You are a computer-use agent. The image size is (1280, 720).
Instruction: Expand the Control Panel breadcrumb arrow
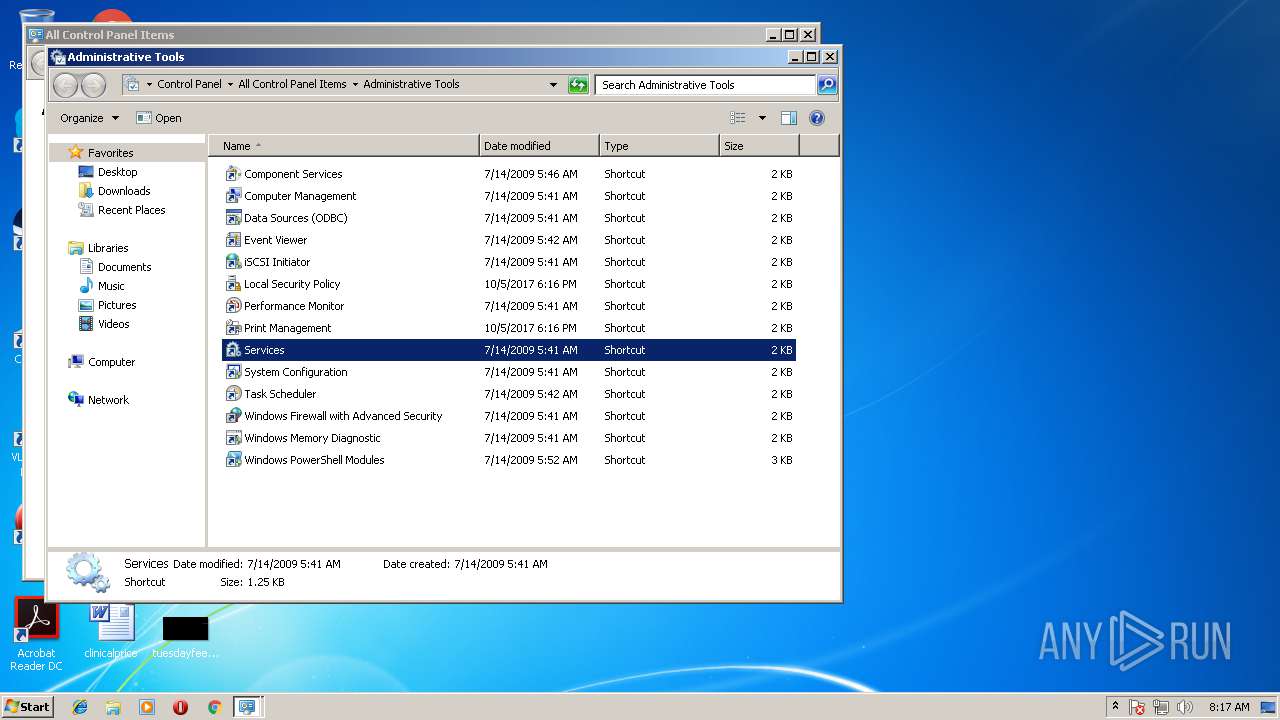coord(230,85)
